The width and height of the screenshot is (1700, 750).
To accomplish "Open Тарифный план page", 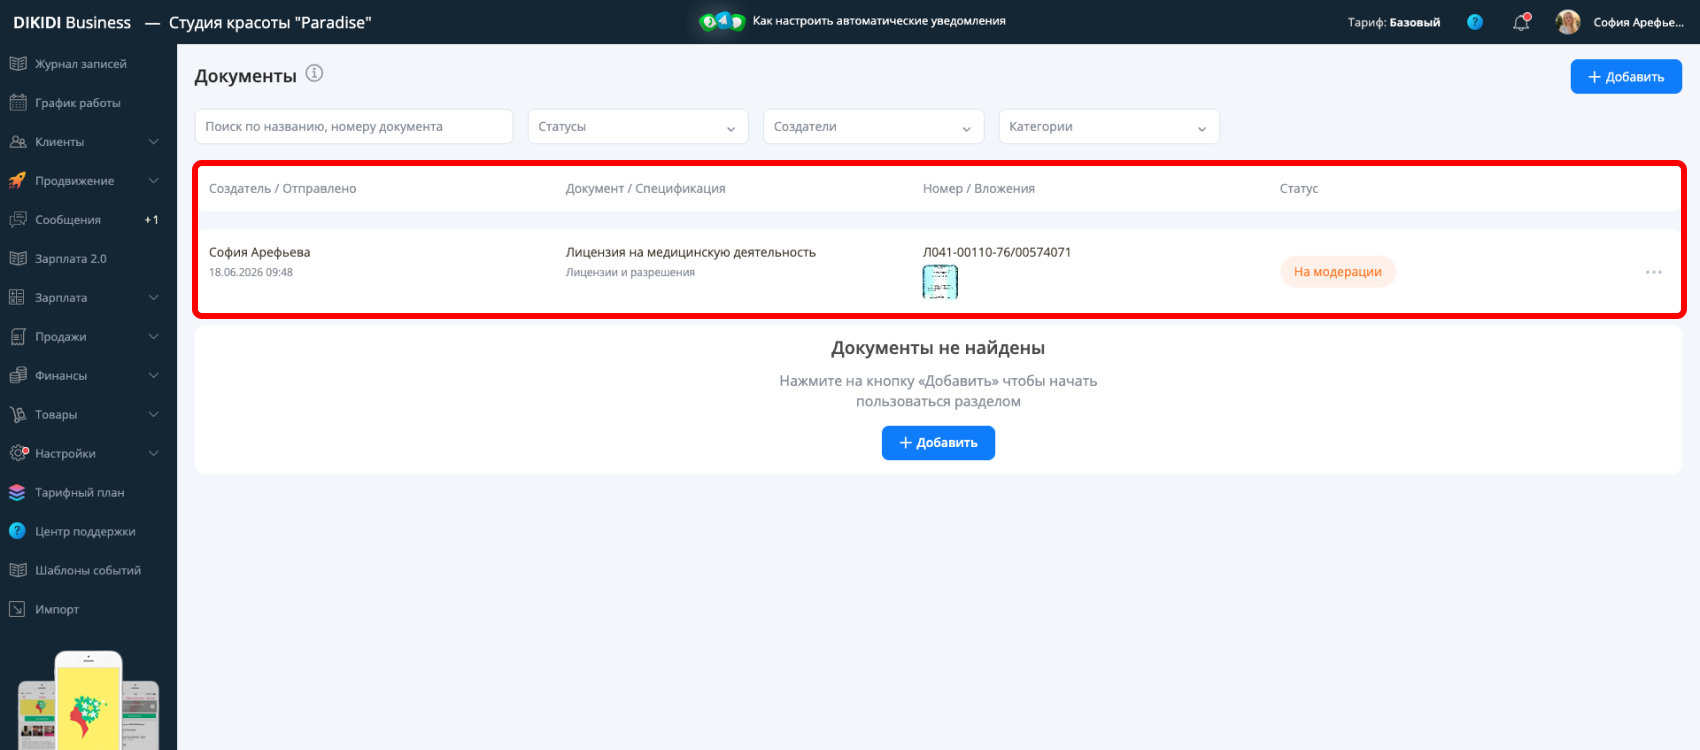I will click(80, 493).
